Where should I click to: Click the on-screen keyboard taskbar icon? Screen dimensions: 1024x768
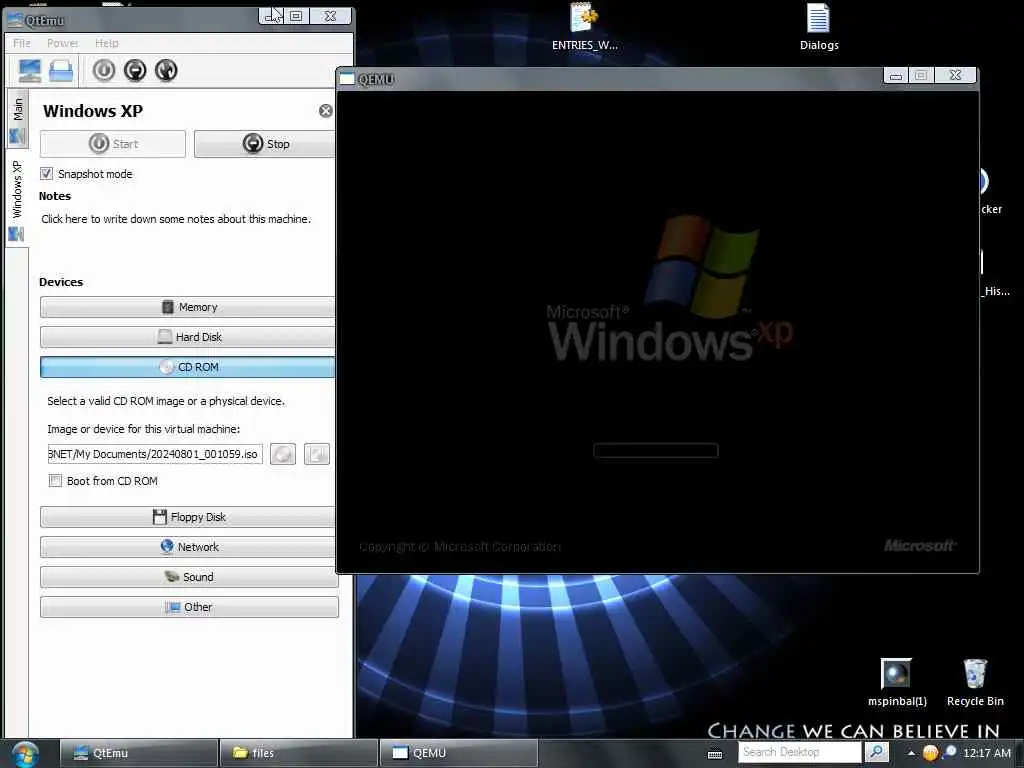[x=715, y=754]
